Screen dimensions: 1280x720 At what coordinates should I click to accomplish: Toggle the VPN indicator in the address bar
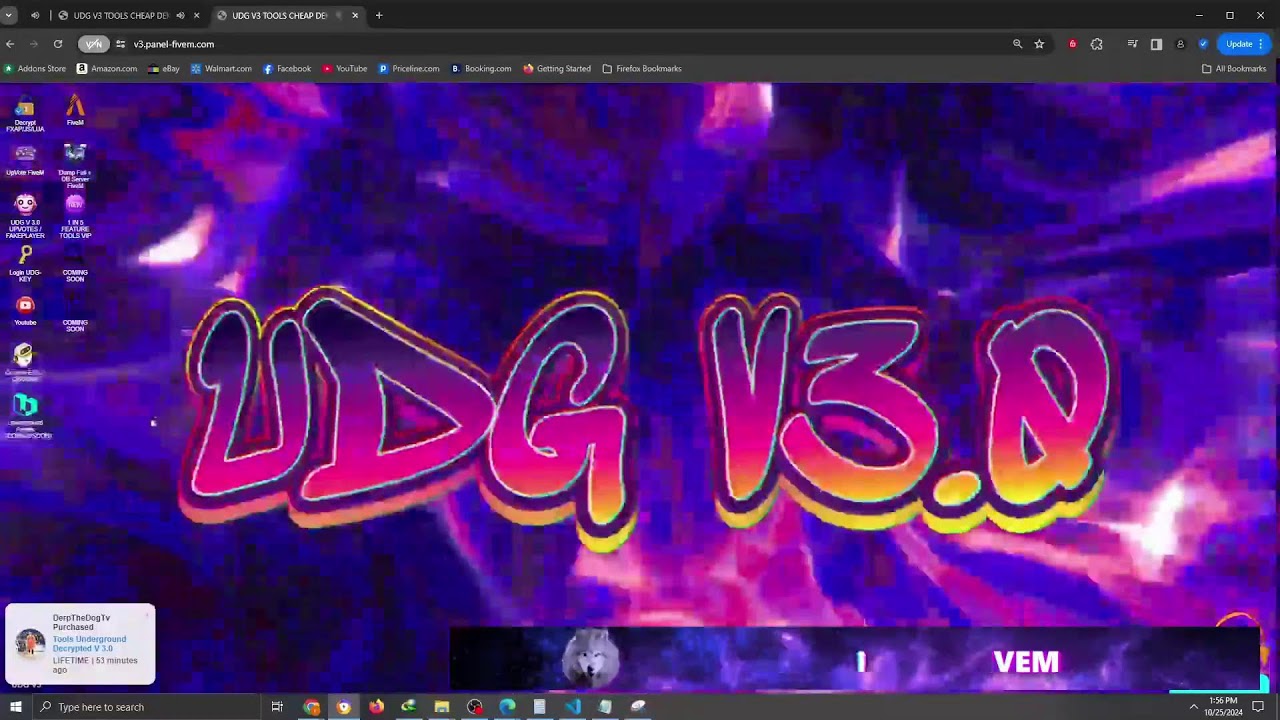pyautogui.click(x=93, y=44)
